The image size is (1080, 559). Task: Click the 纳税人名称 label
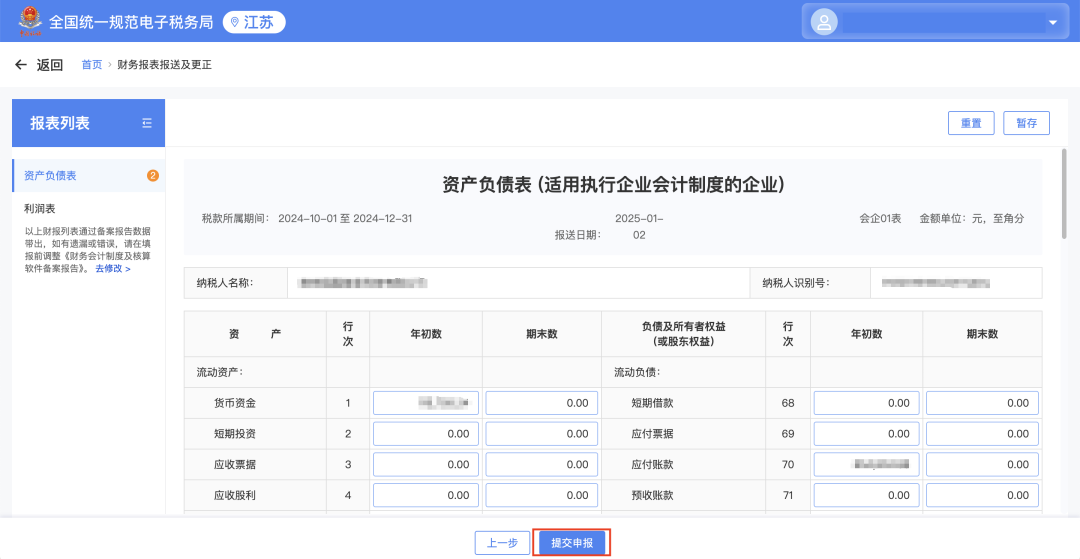click(x=225, y=282)
